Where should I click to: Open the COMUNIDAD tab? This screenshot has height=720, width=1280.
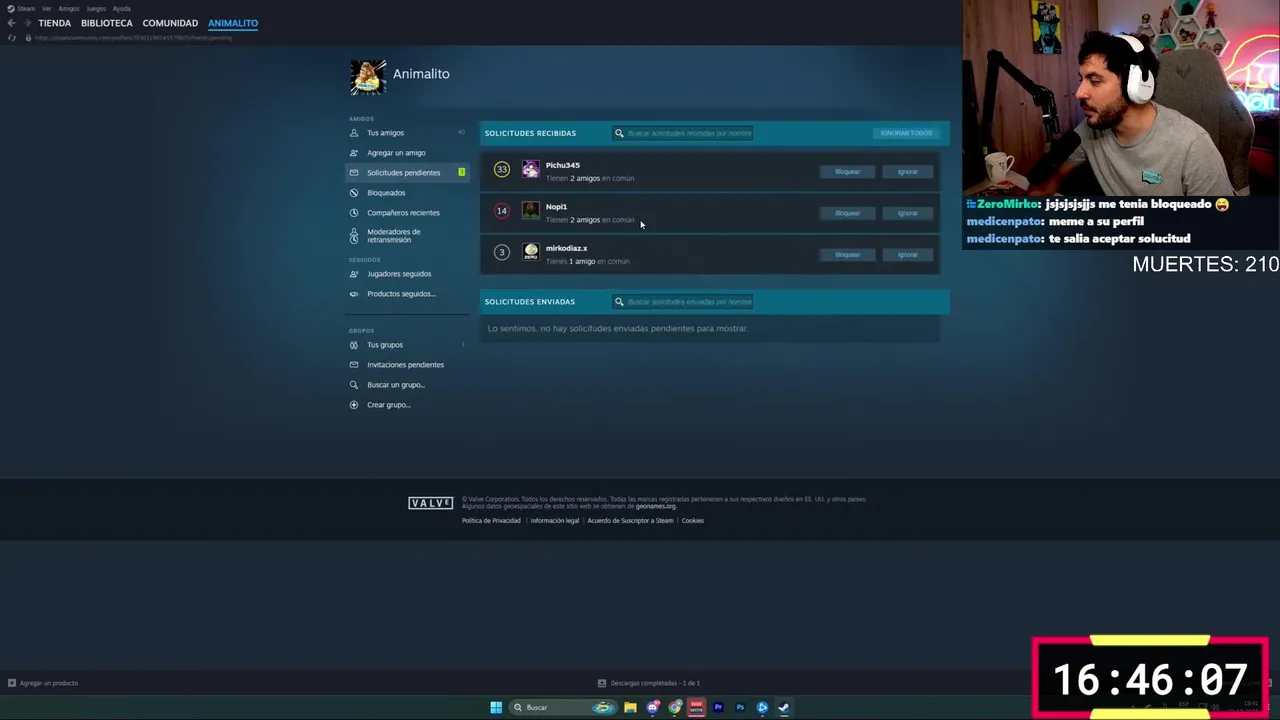[170, 23]
